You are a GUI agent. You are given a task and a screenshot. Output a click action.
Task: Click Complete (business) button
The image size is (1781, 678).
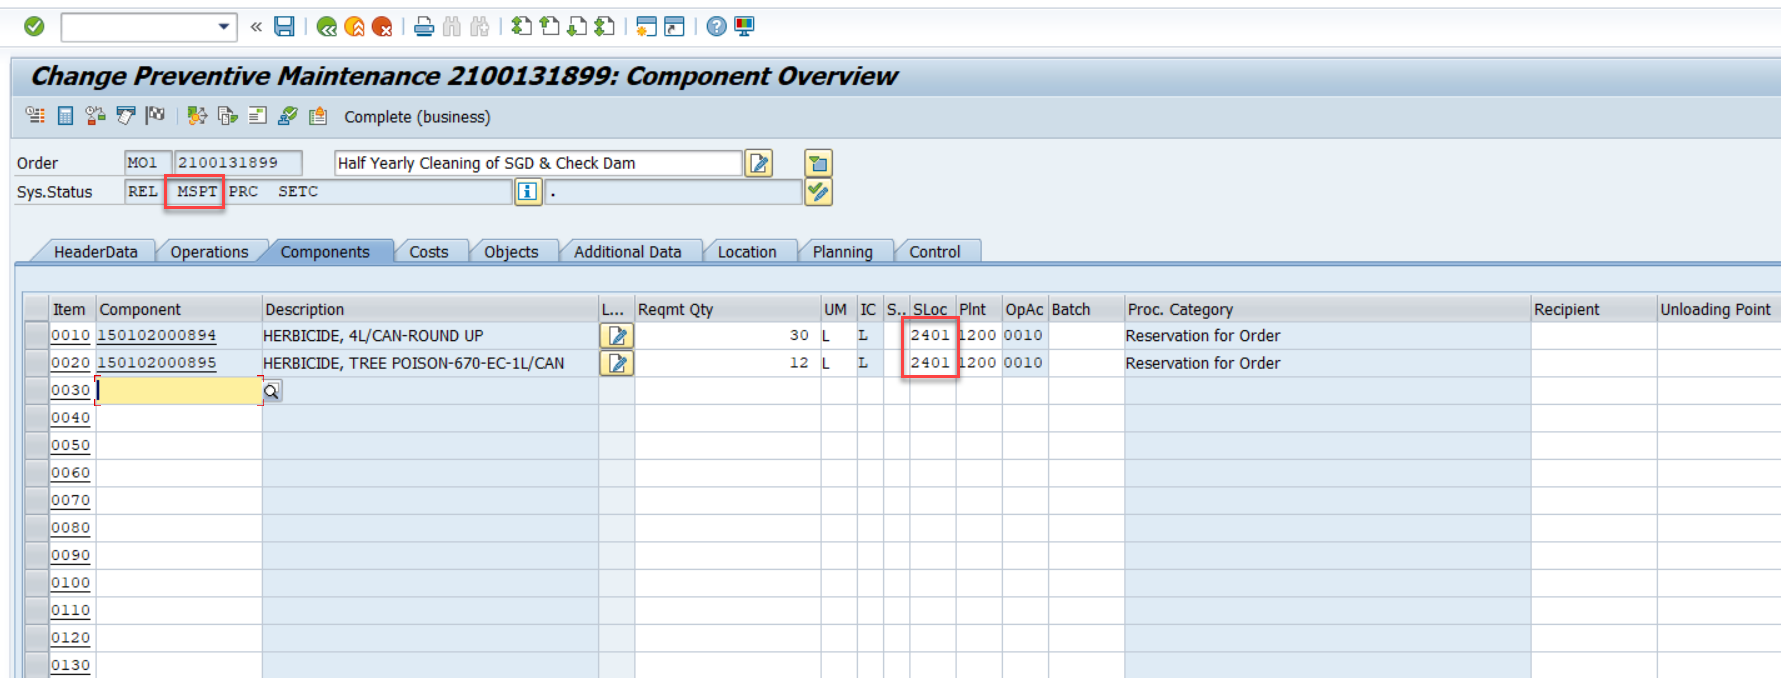point(417,117)
